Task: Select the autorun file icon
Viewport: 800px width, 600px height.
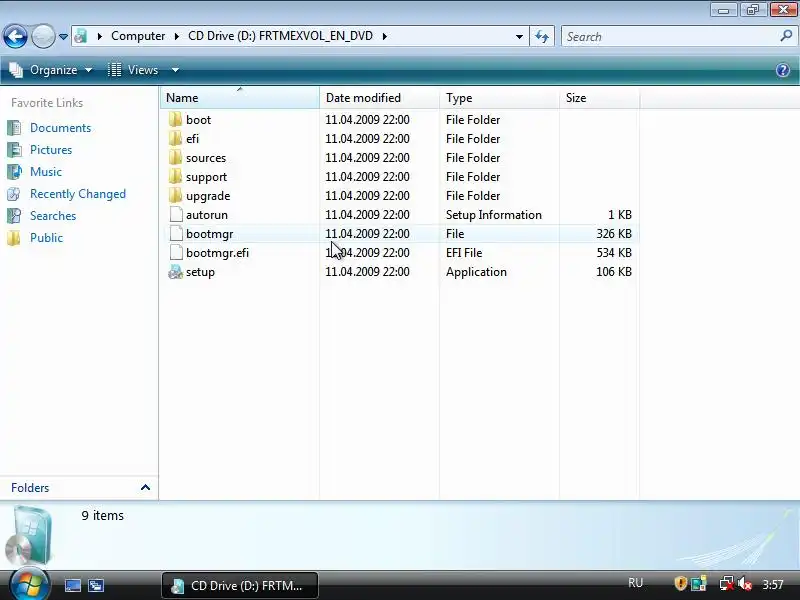Action: click(176, 214)
